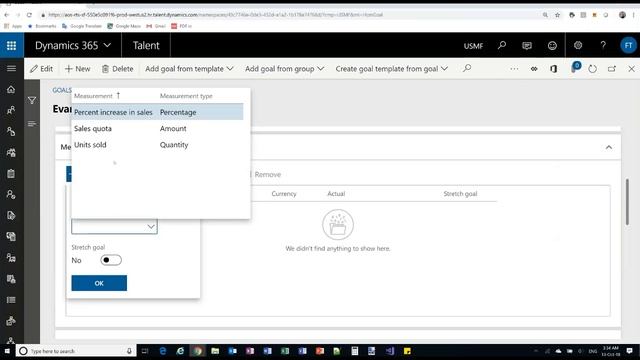Reload the browser page
This screenshot has width=640, height=360.
pos(29,15)
